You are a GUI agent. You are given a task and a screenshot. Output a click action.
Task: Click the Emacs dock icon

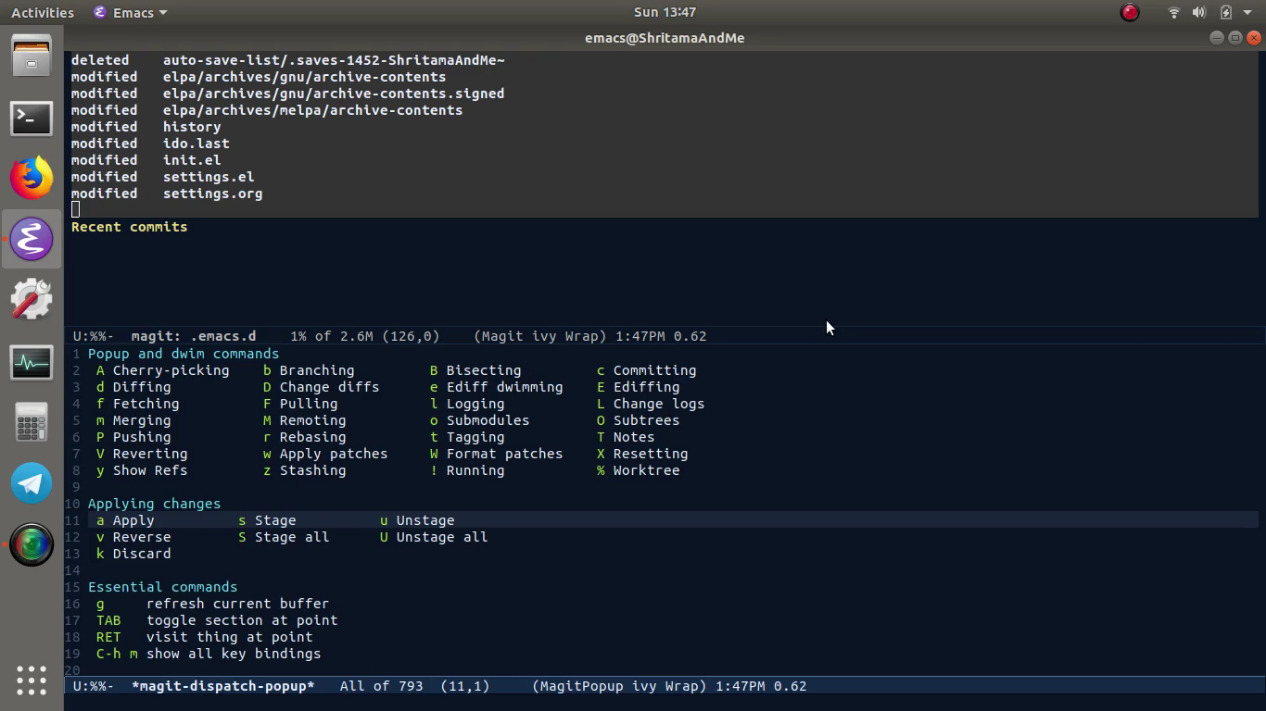coord(31,240)
